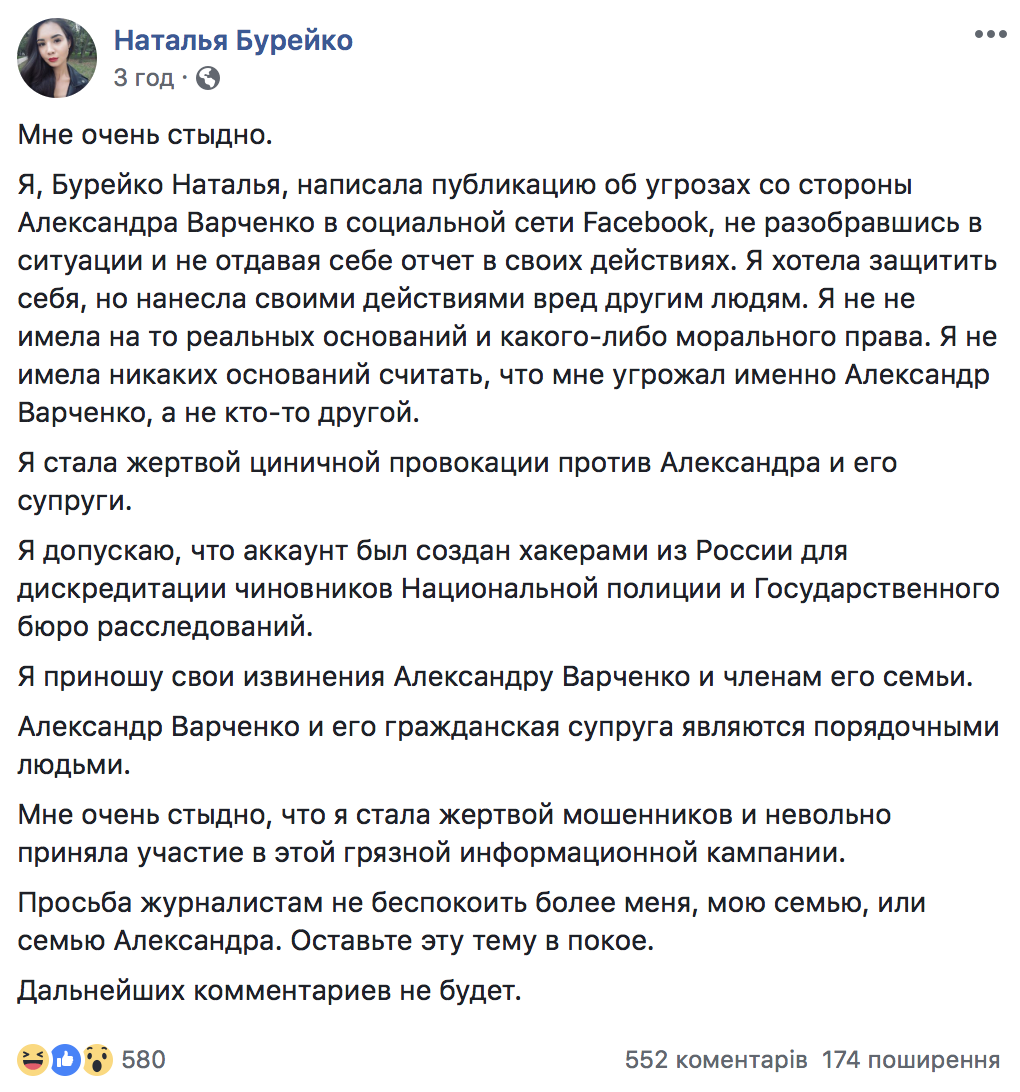
Task: Click the paragraph 'Я приношу свои извинения'
Action: click(495, 676)
